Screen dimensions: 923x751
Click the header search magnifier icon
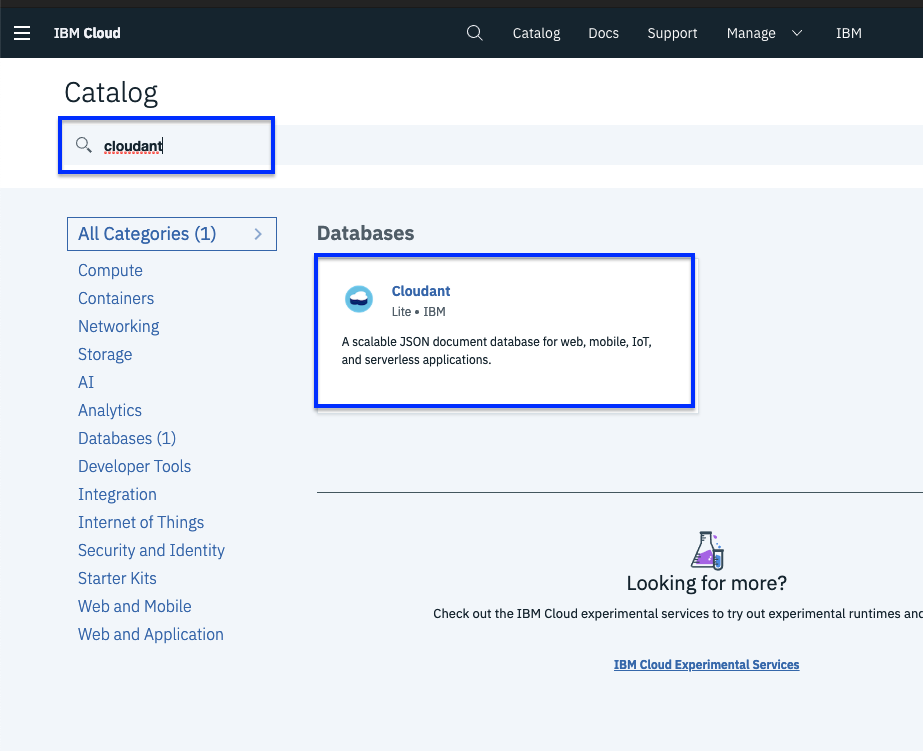(x=474, y=33)
